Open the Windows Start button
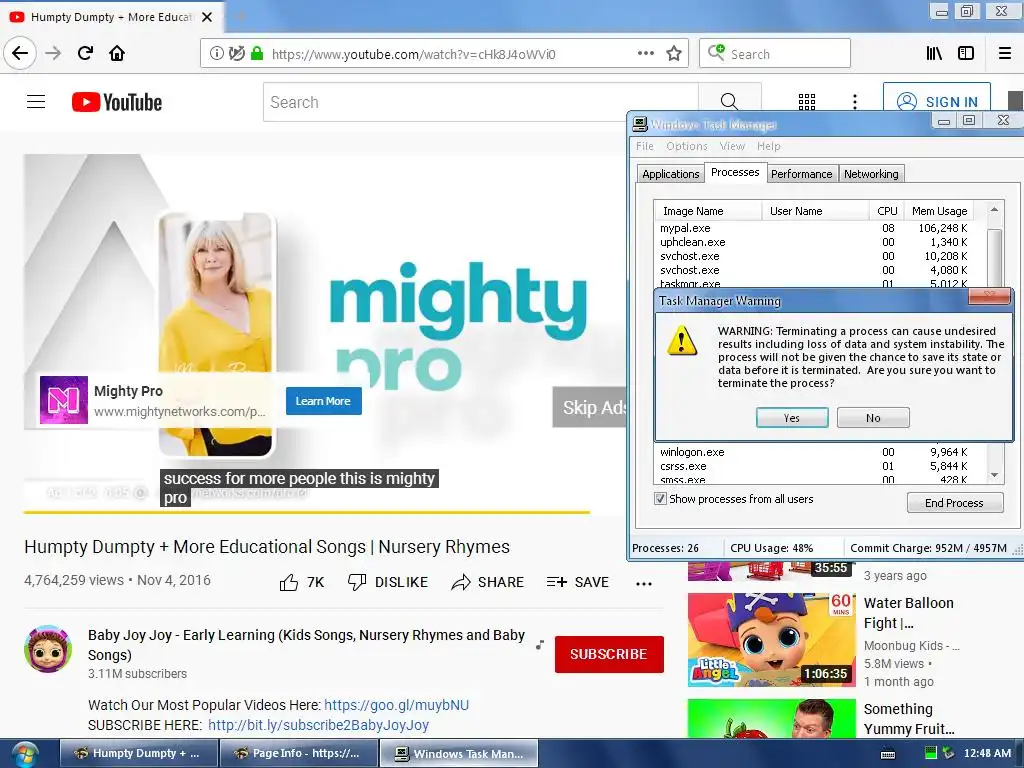The image size is (1024, 768). [24, 754]
